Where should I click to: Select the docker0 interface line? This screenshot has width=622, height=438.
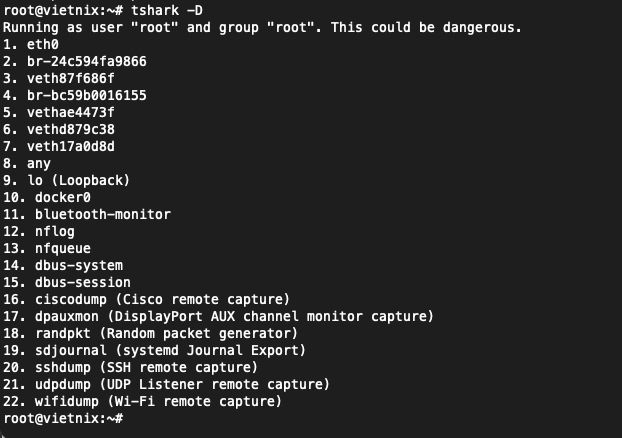(62, 197)
